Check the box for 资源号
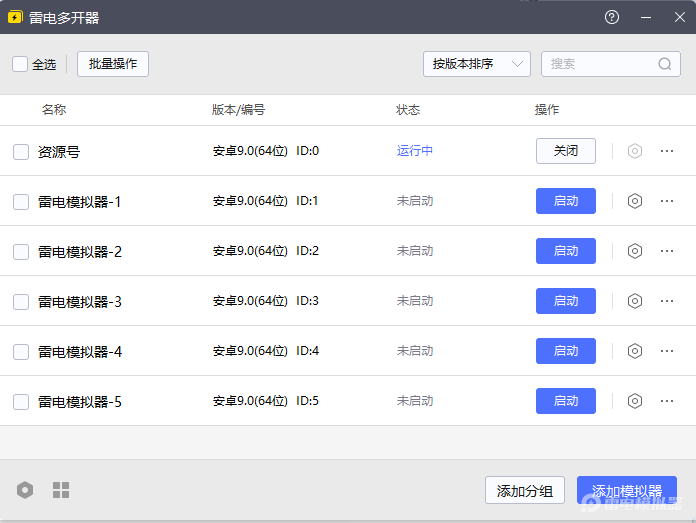The height and width of the screenshot is (523, 696). pyautogui.click(x=21, y=152)
